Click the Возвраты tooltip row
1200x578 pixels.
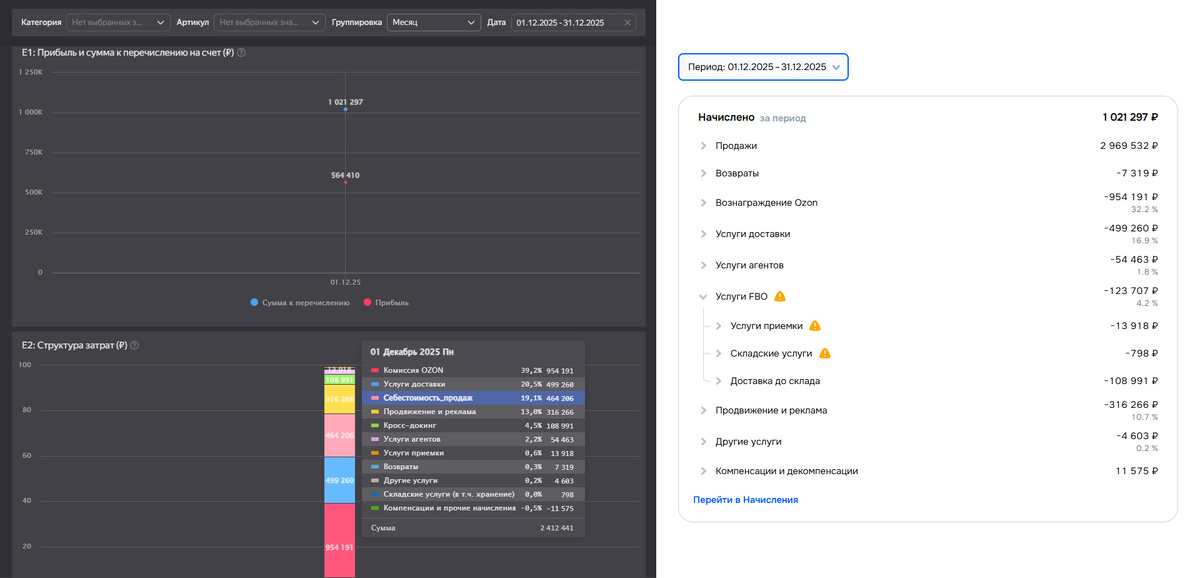[474, 467]
